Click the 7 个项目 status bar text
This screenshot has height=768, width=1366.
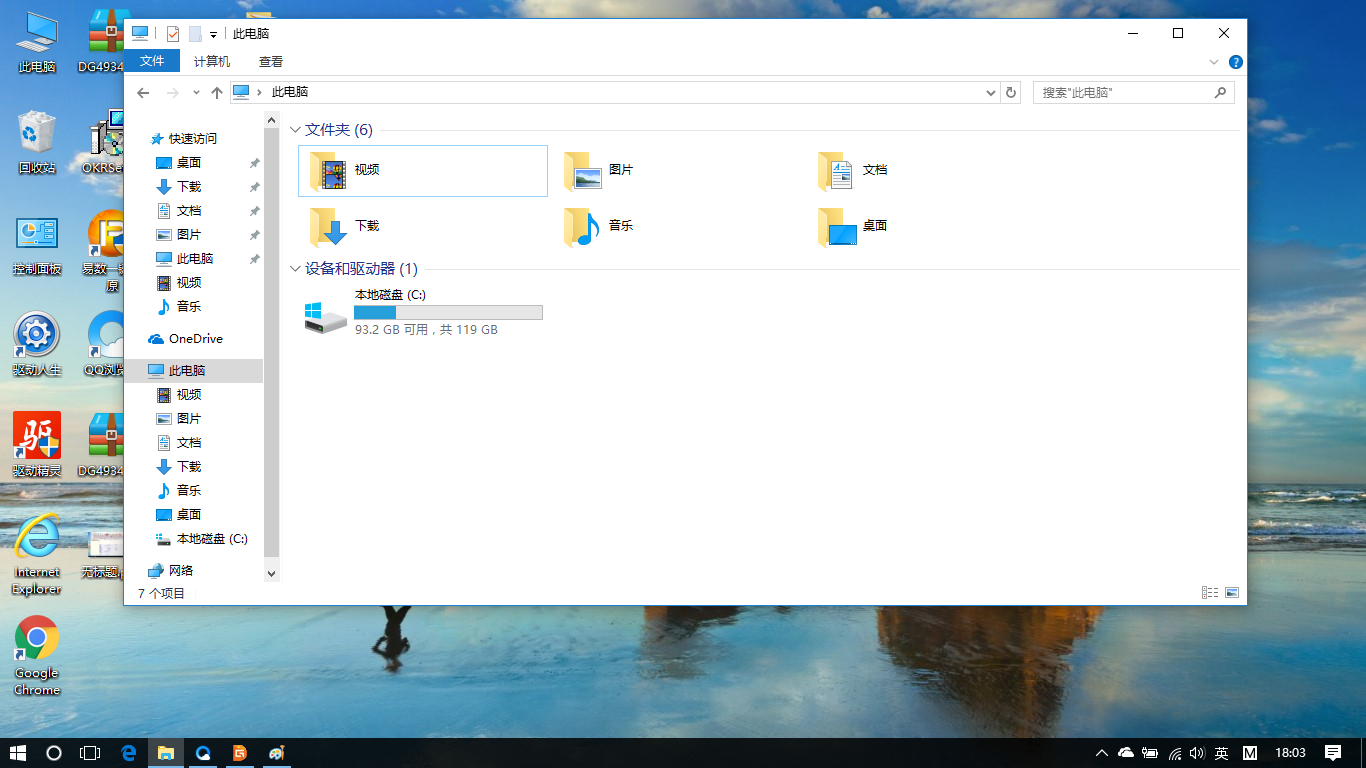click(162, 594)
